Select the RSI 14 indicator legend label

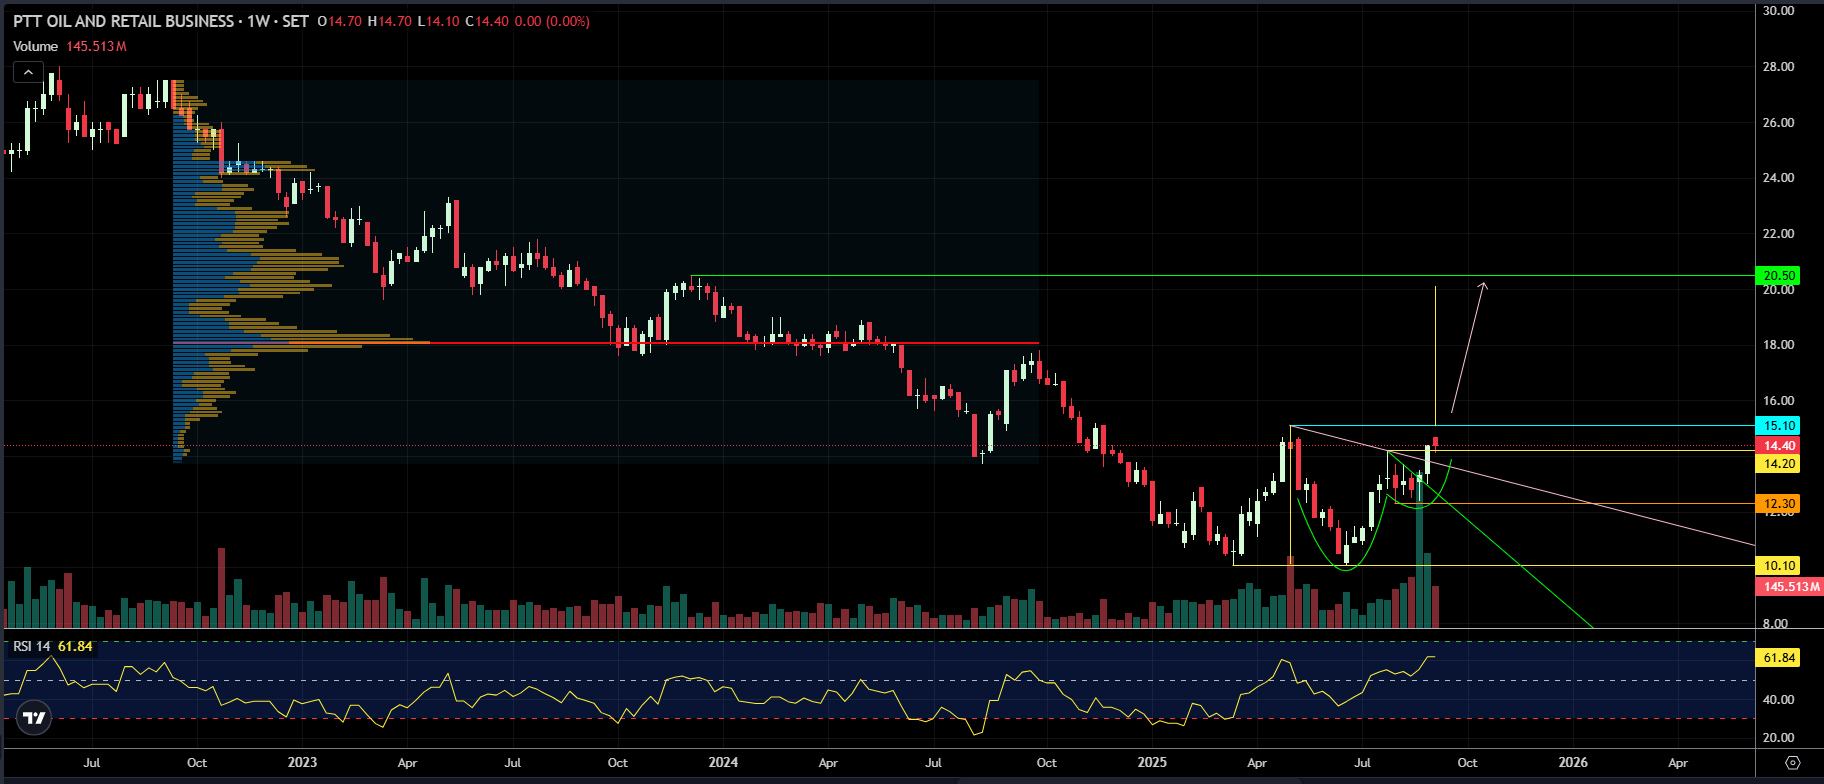coord(32,646)
